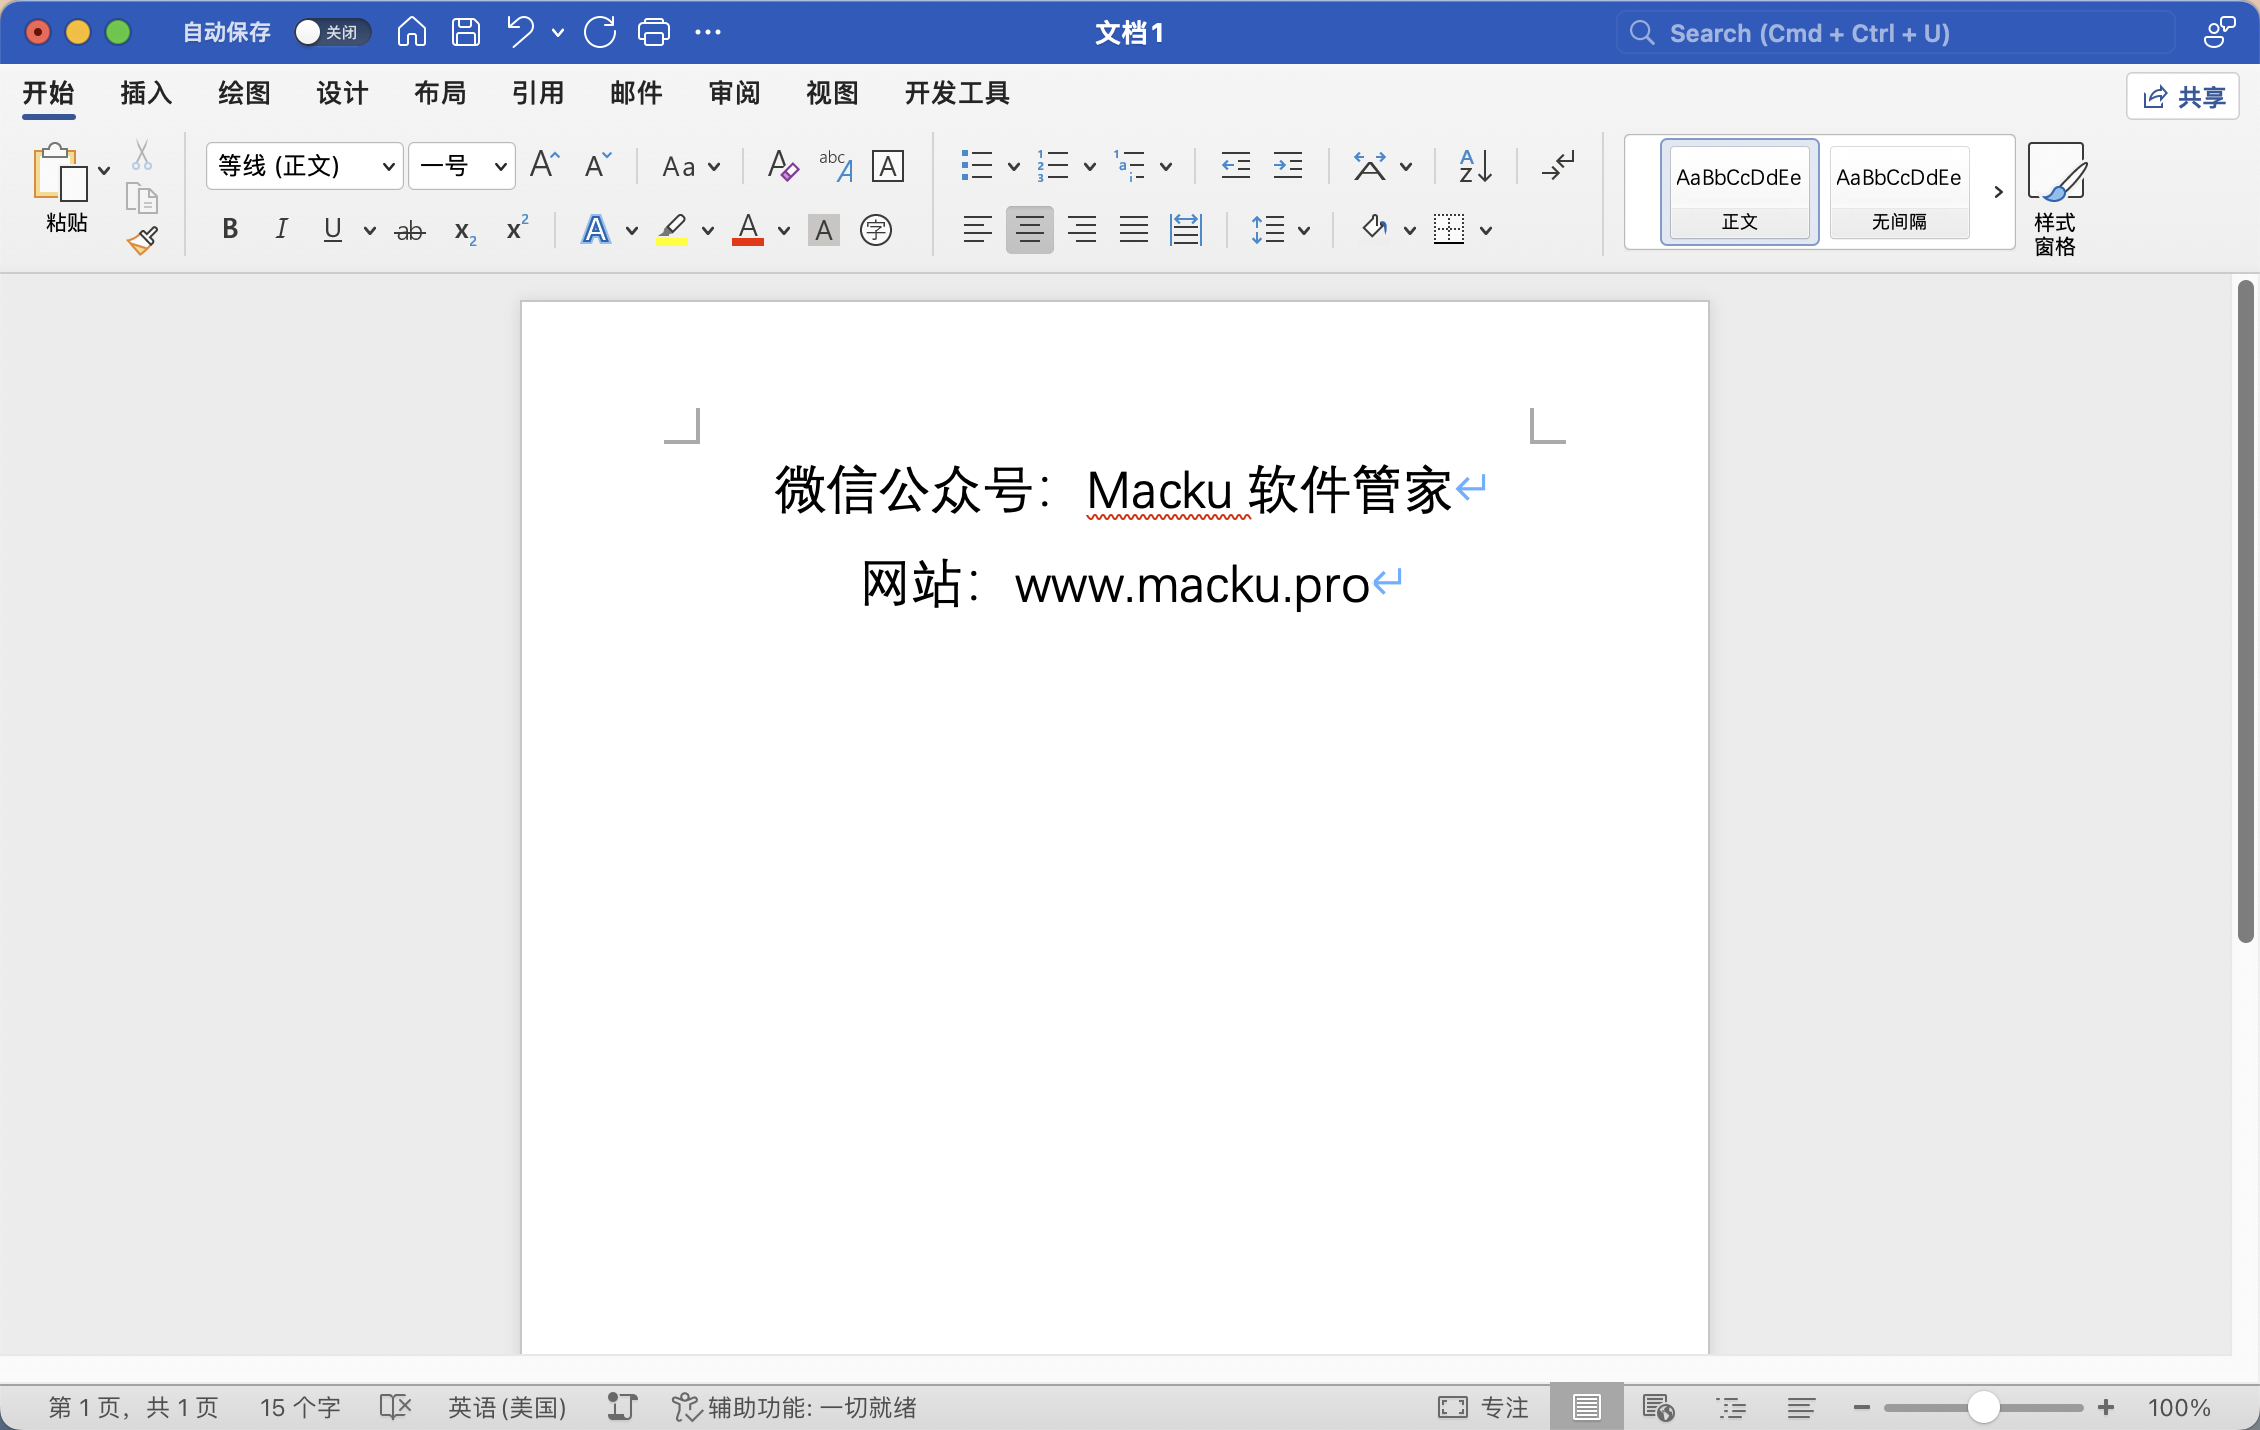Switch to Outline view

(1731, 1408)
